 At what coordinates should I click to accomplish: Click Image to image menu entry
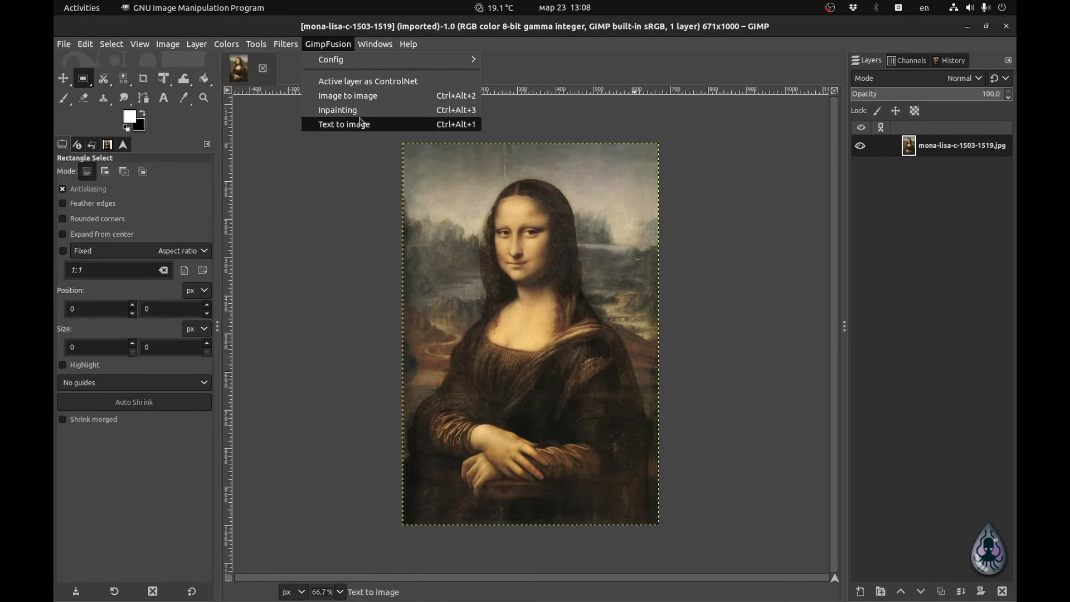[x=347, y=96]
